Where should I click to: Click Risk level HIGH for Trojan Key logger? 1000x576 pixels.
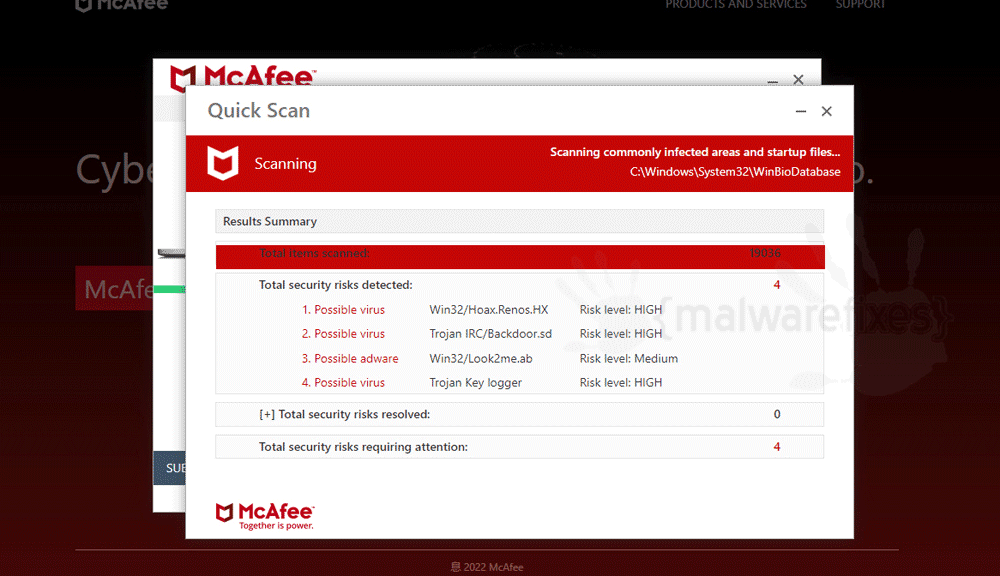tap(621, 383)
